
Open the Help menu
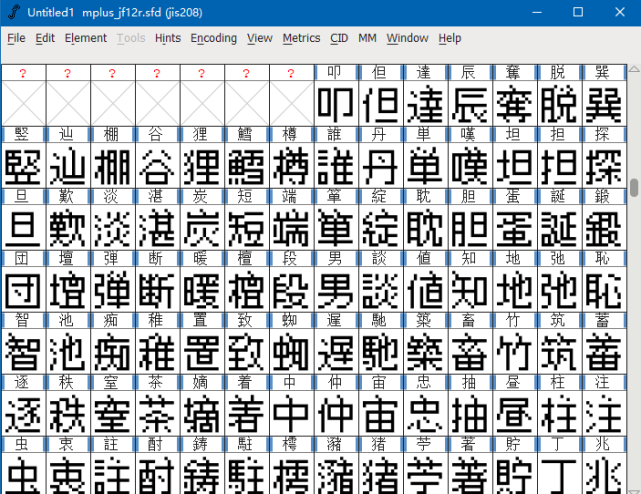pos(450,38)
